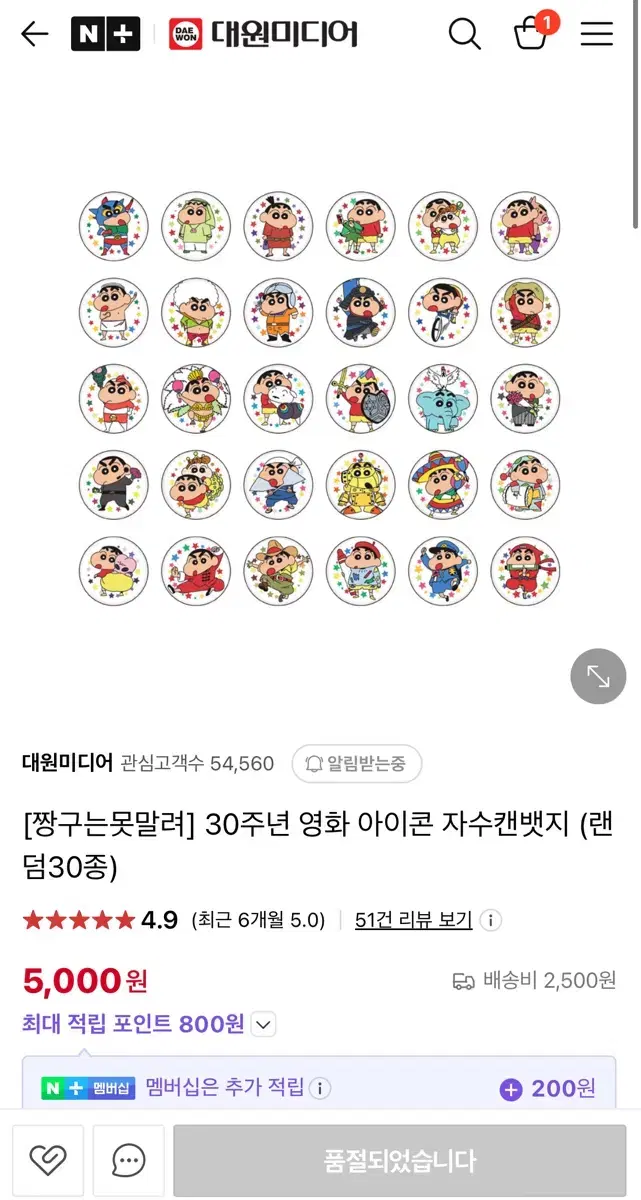Tap the search magnifier icon
641x1200 pixels.
(464, 34)
